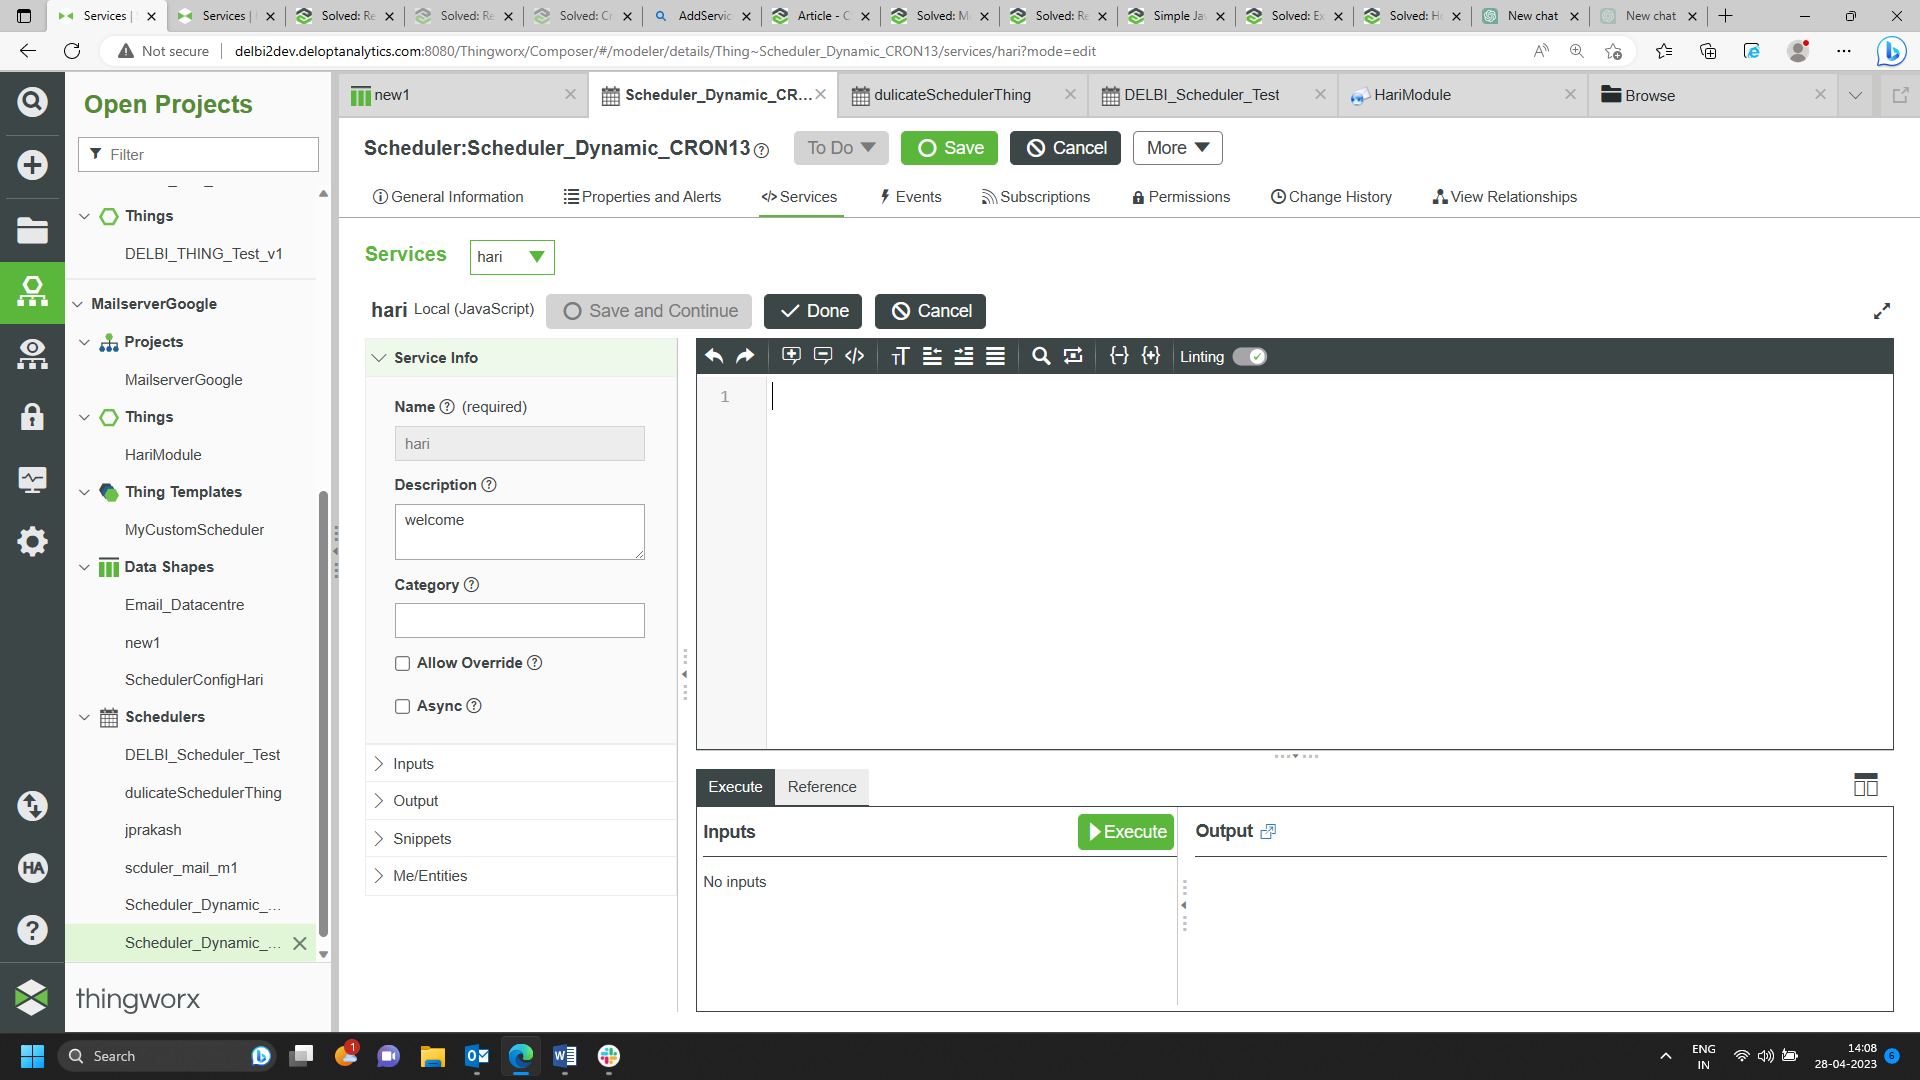Click the format code braces icon
The width and height of the screenshot is (1920, 1080).
(x=1119, y=356)
